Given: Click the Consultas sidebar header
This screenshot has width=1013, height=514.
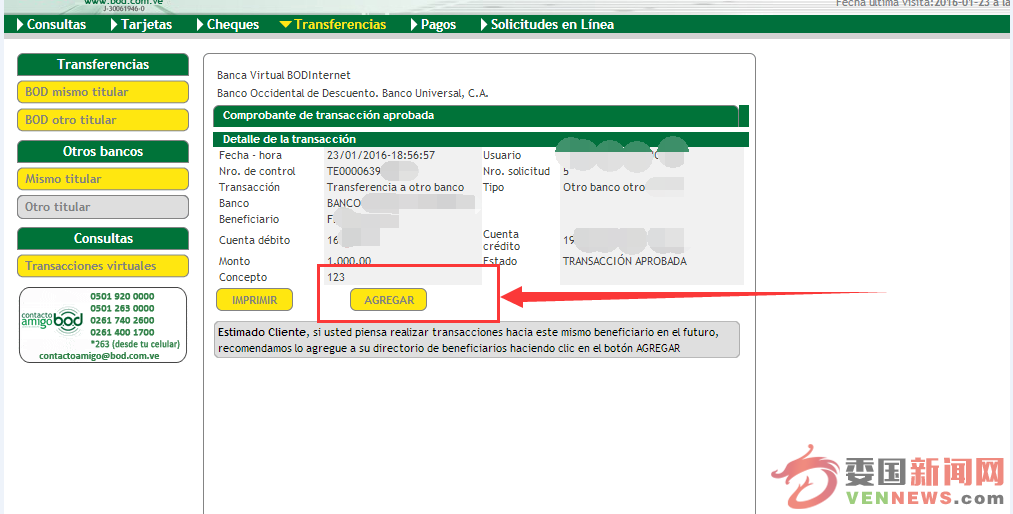Looking at the screenshot, I should pyautogui.click(x=103, y=238).
